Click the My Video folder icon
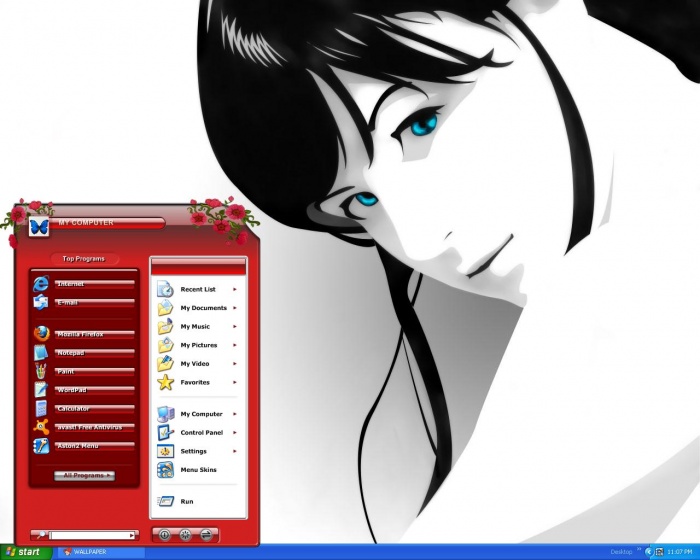This screenshot has width=700, height=560. 165,364
